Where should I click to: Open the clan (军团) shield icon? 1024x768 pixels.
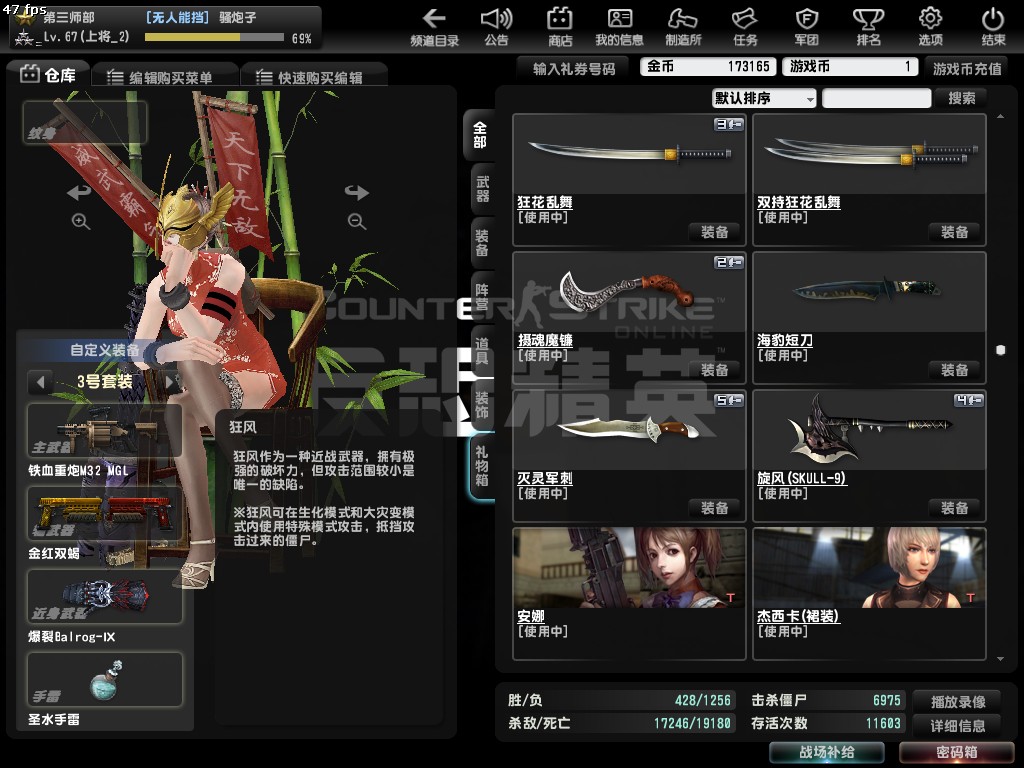[807, 27]
